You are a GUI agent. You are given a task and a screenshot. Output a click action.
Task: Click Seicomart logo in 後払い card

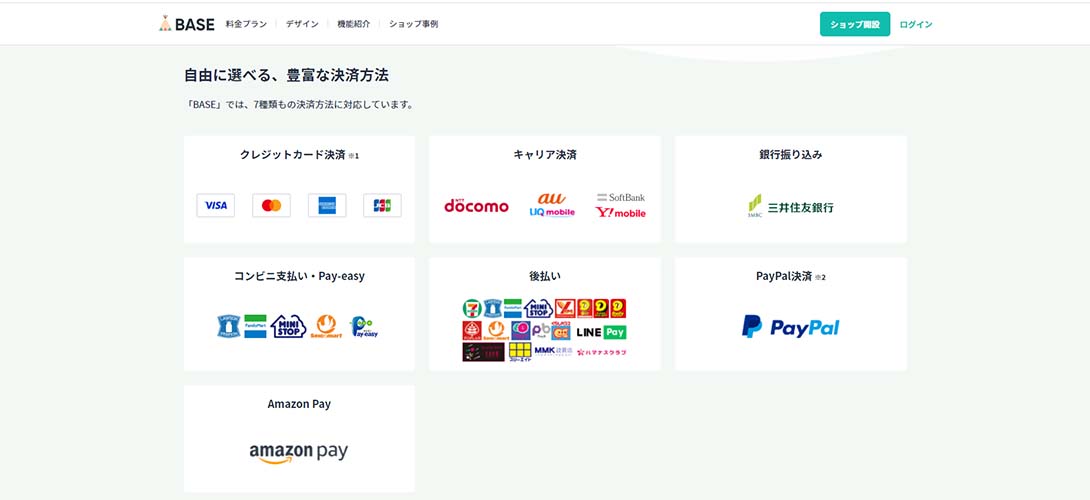(496, 330)
